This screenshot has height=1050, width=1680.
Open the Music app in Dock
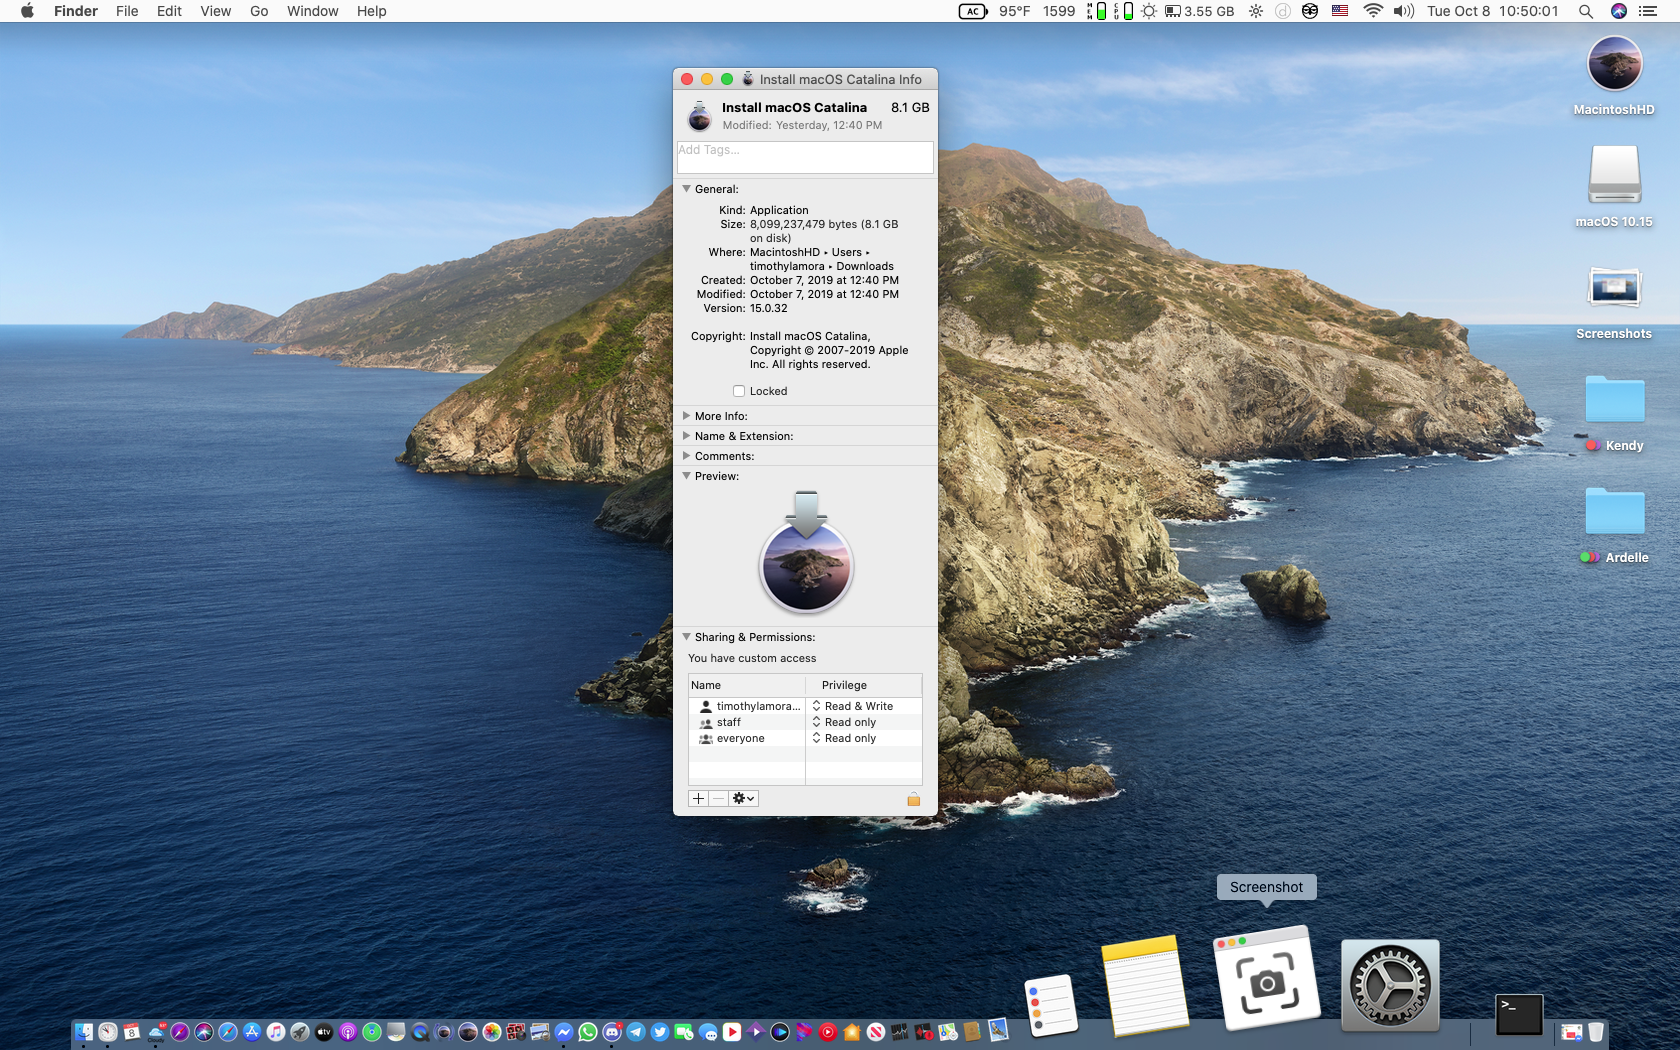tap(276, 1032)
